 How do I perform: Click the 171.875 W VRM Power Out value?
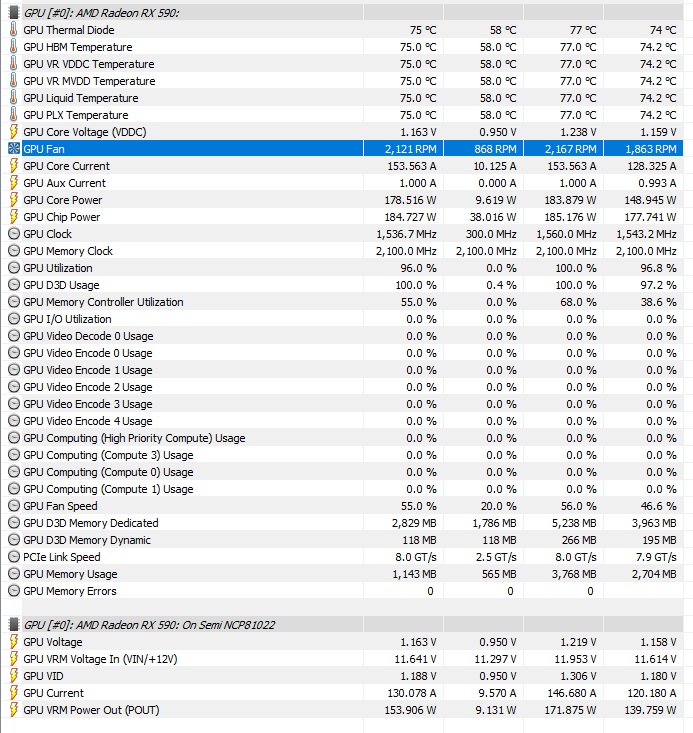tap(570, 710)
